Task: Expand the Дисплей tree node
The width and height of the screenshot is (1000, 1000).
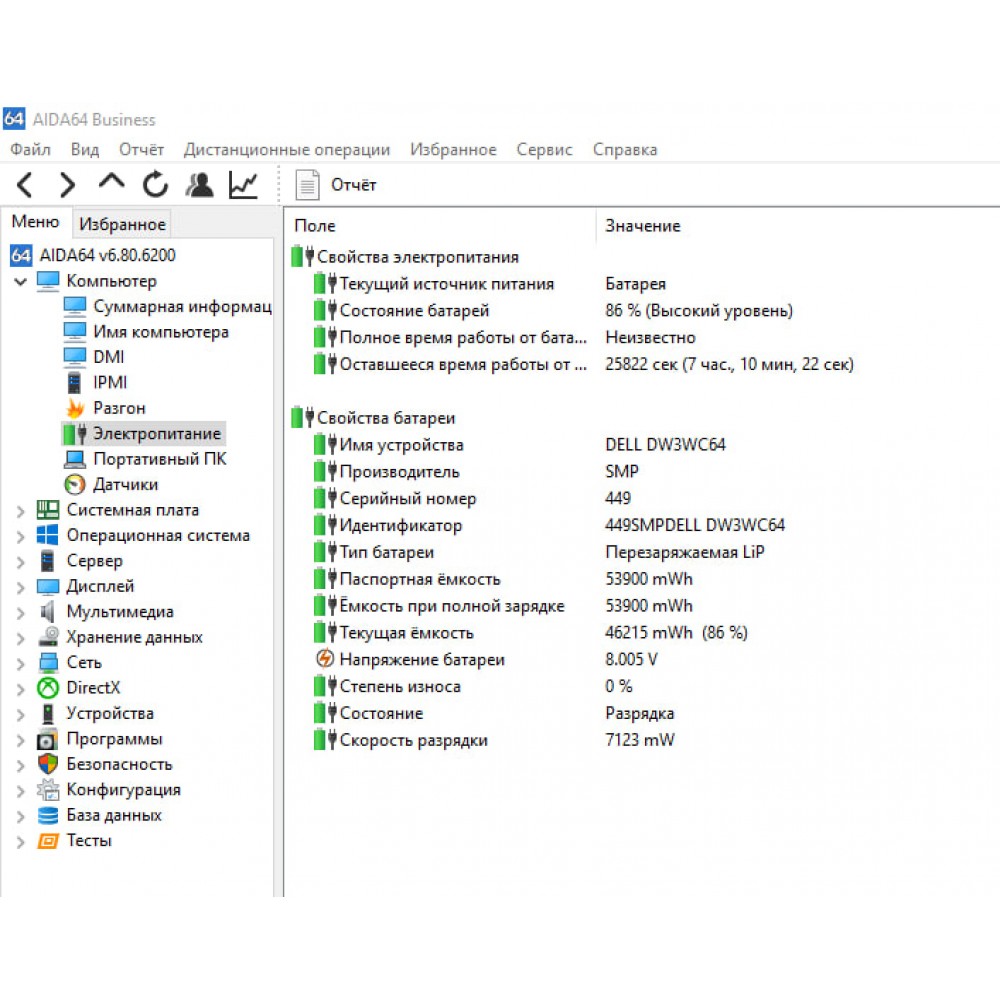Action: (21, 587)
